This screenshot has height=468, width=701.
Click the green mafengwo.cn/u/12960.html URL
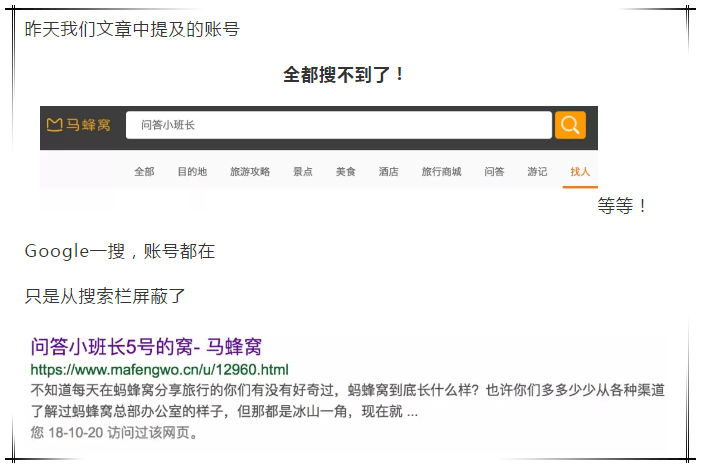(160, 370)
